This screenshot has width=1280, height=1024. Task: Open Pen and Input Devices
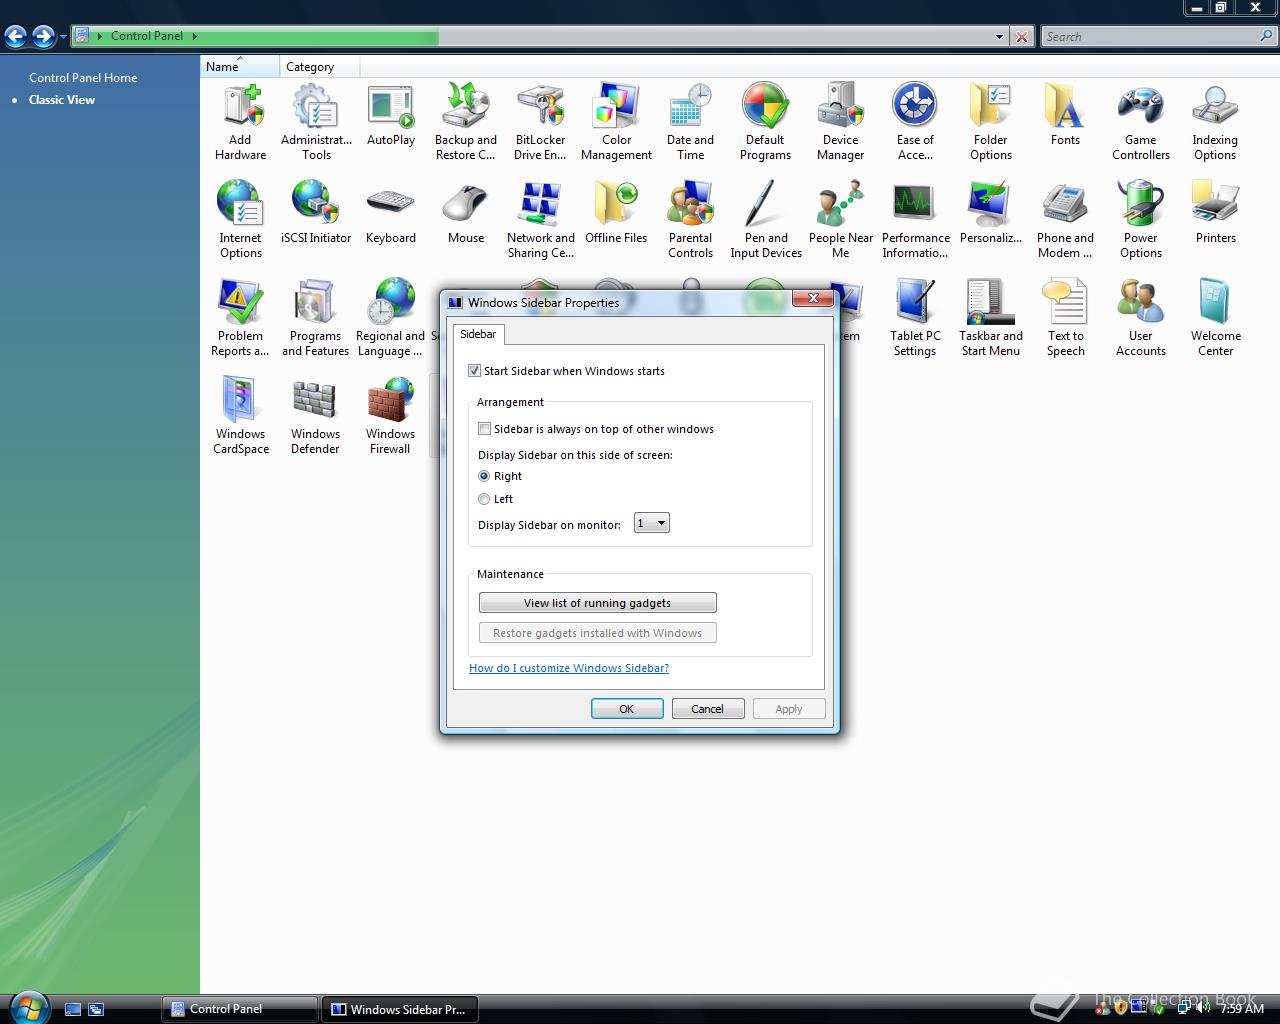coord(766,220)
